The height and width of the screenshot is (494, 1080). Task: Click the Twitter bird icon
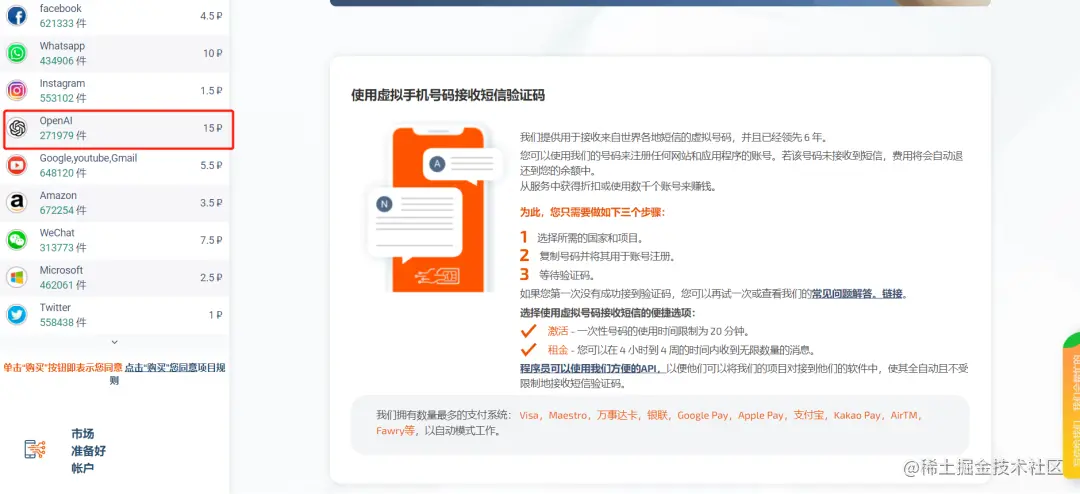(x=17, y=314)
